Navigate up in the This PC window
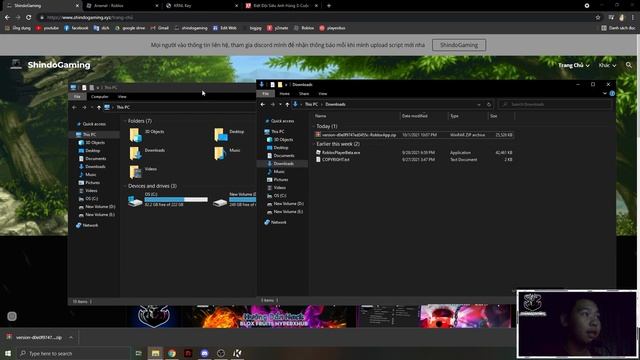The height and width of the screenshot is (360, 640). [x=99, y=107]
